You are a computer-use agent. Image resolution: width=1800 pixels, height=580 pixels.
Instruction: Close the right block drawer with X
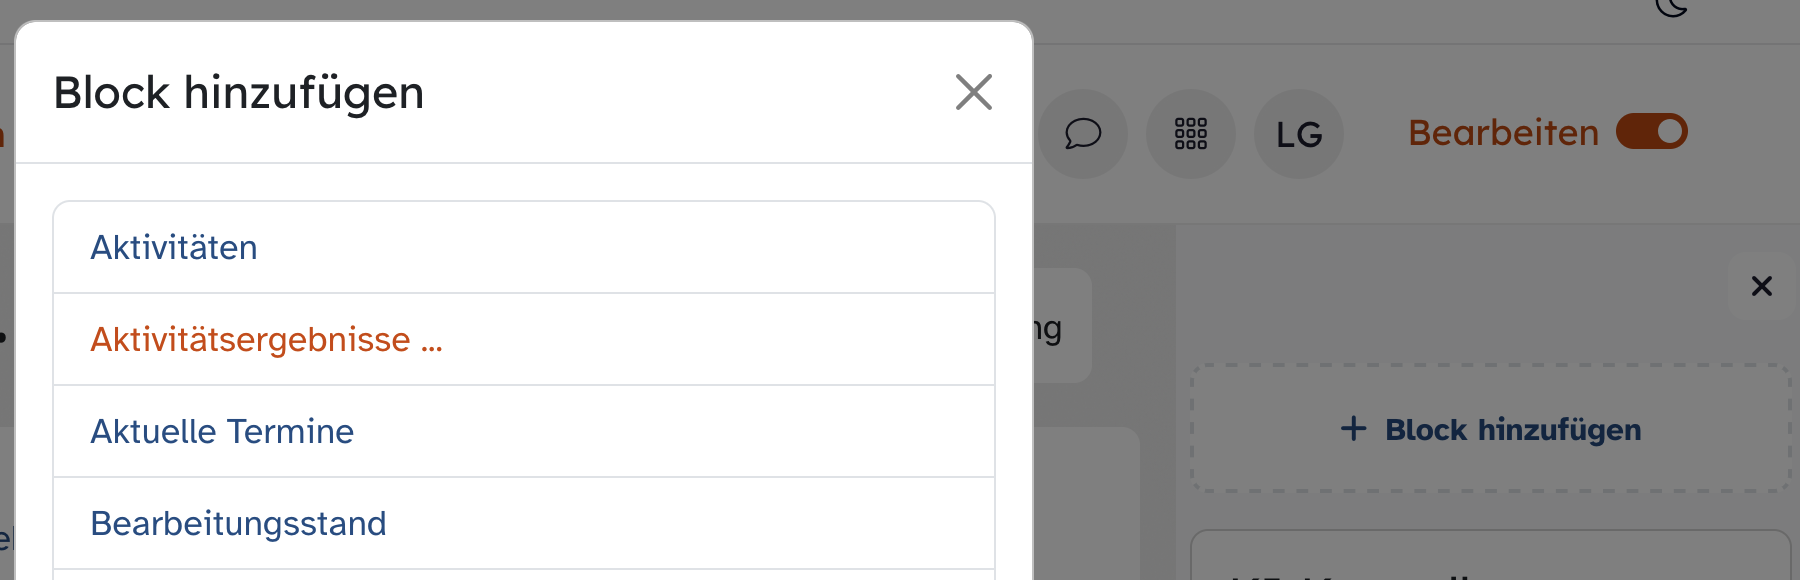1761,287
